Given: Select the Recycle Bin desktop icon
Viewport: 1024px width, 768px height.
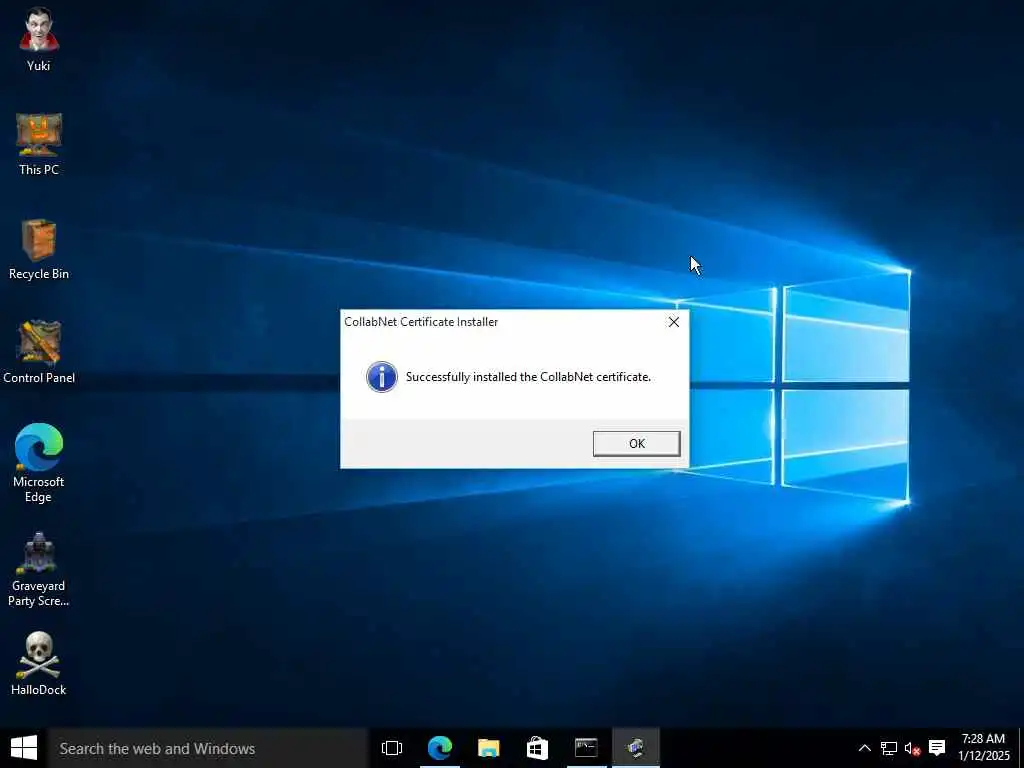Looking at the screenshot, I should click(39, 249).
